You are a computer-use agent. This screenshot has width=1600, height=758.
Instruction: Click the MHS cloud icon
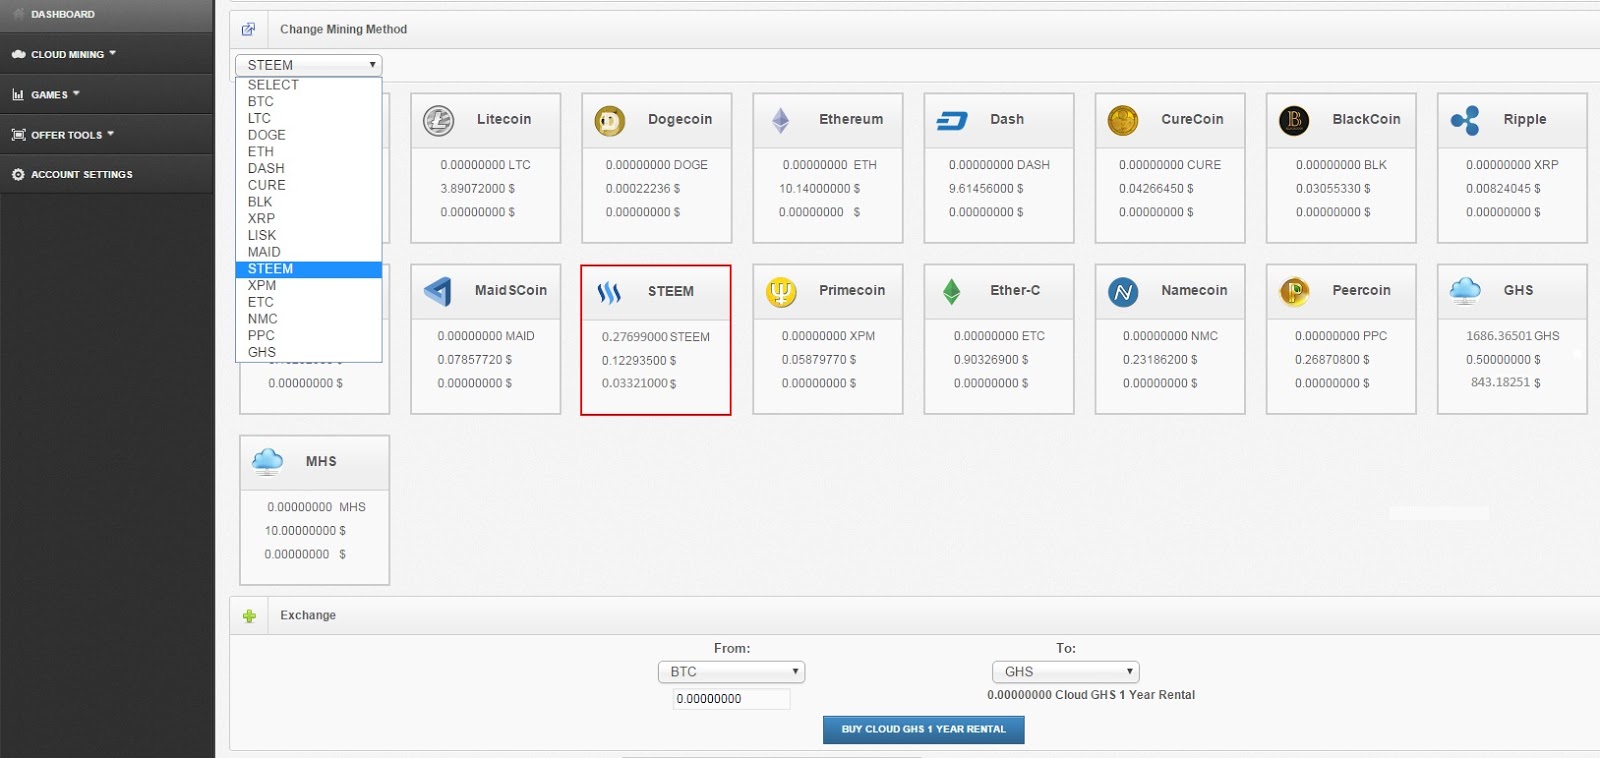pyautogui.click(x=267, y=462)
